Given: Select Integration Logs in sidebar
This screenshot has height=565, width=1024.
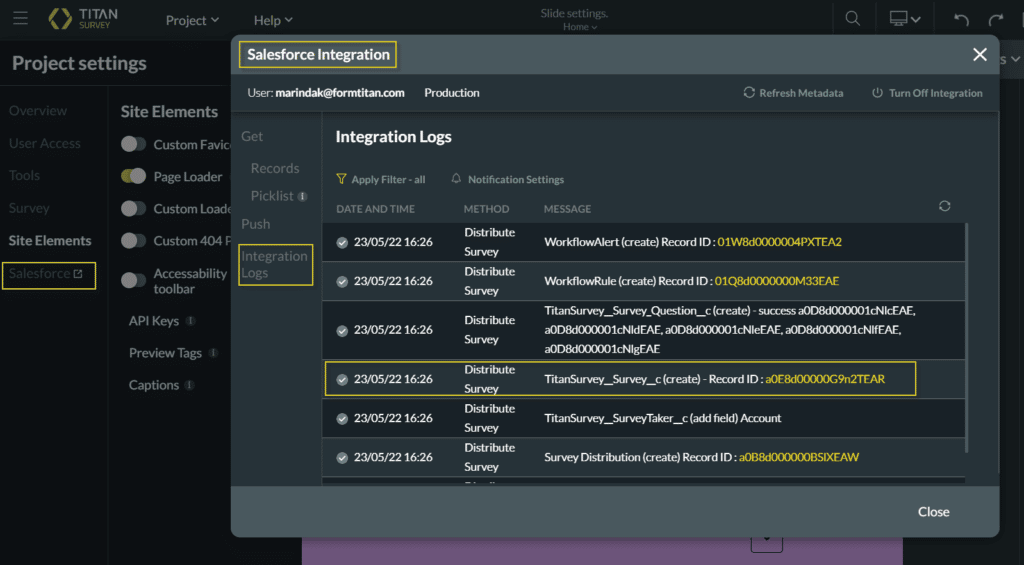Looking at the screenshot, I should 274,264.
